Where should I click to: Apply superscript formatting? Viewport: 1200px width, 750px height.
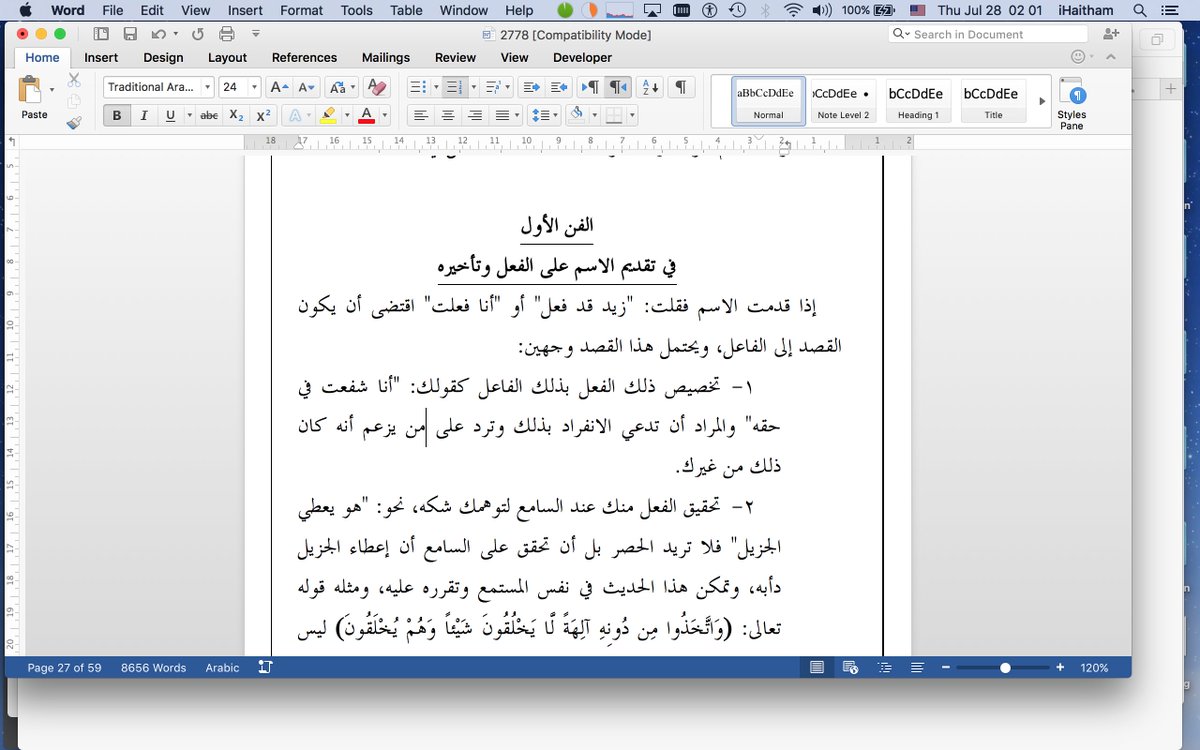tap(263, 114)
